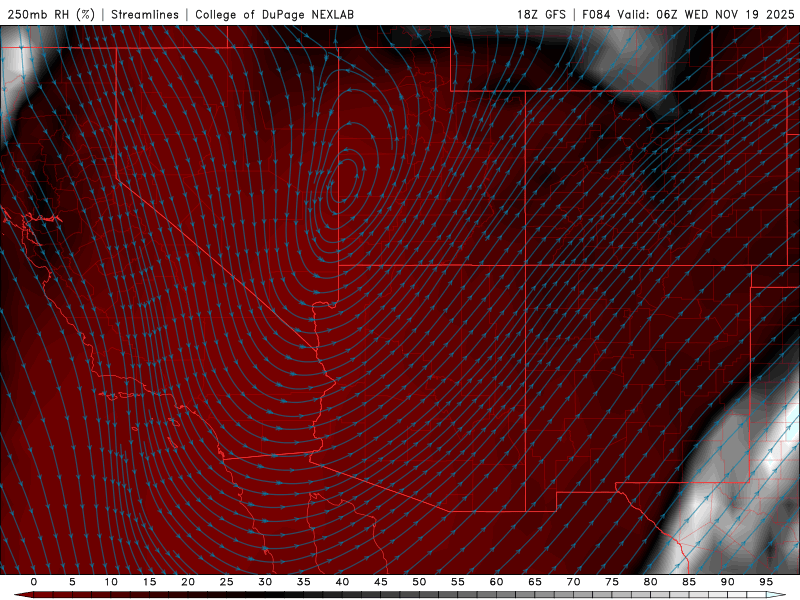Click the '0' value on color scale
Screen dimensions: 800x600
34,582
